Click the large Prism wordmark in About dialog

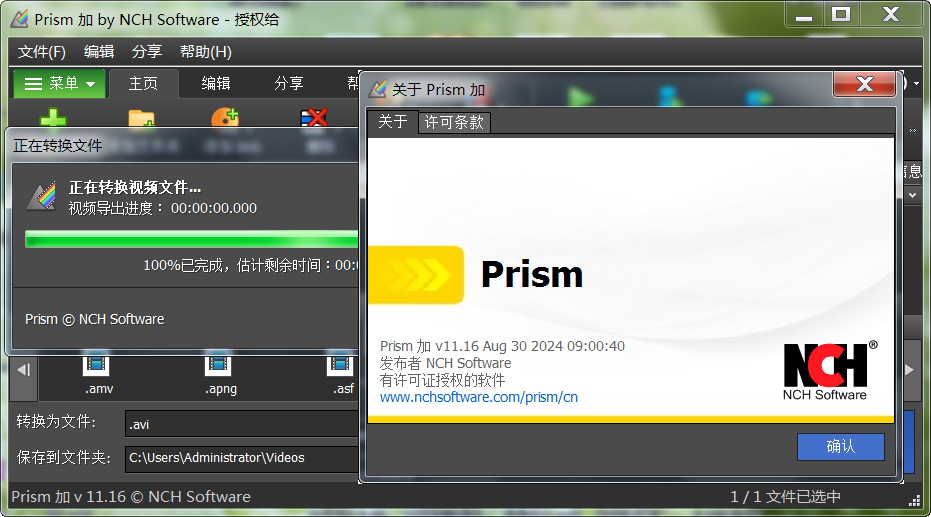(x=532, y=275)
